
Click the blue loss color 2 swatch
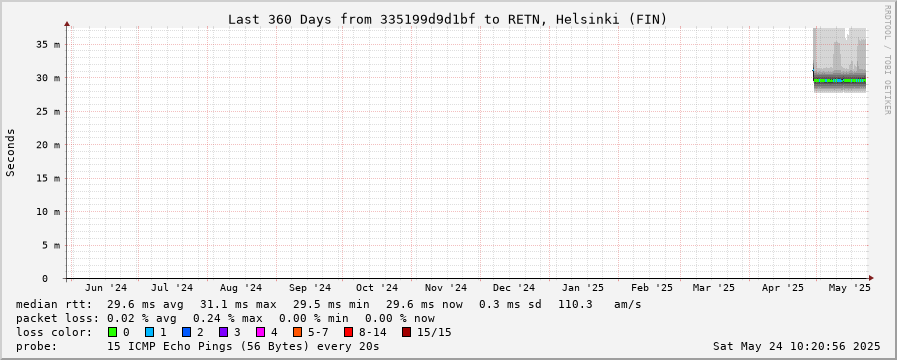pyautogui.click(x=186, y=332)
